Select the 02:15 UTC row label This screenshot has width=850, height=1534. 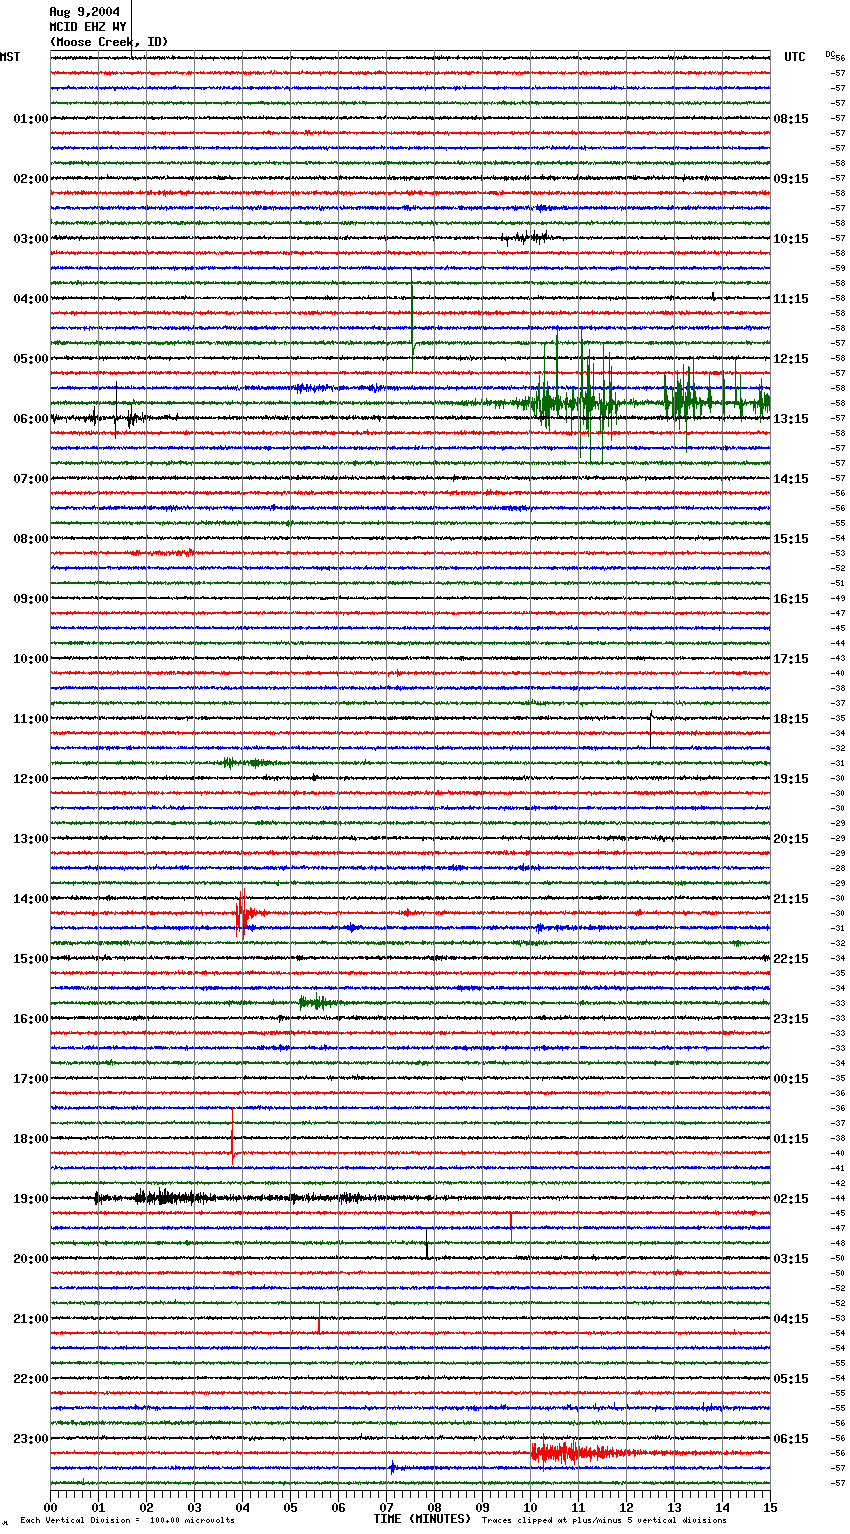pos(791,1199)
